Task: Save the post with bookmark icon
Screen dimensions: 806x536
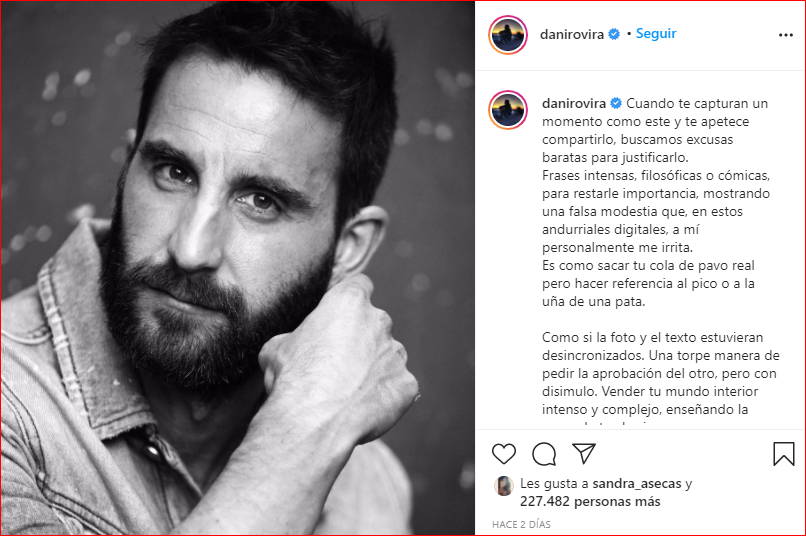Action: pos(783,454)
